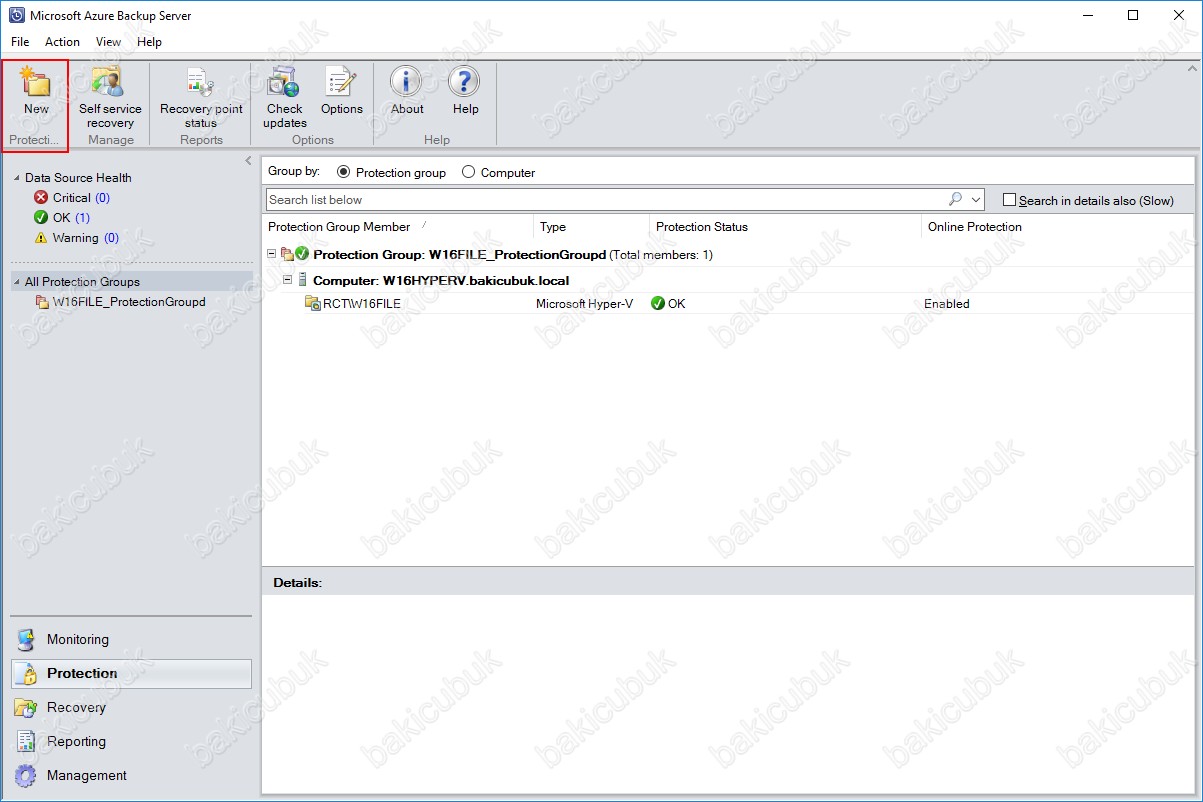Viewport: 1203px width, 802px height.
Task: Open the Help menu
Action: (150, 42)
